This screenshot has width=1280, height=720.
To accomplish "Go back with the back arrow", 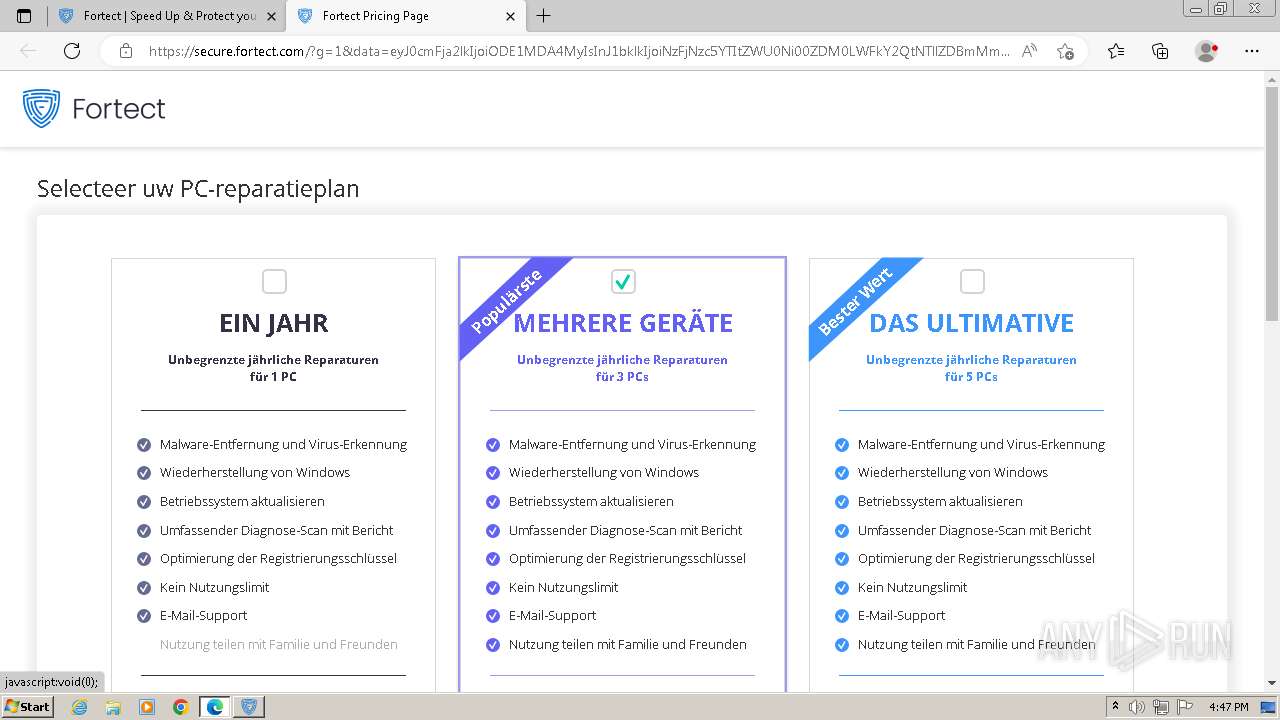I will (28, 51).
